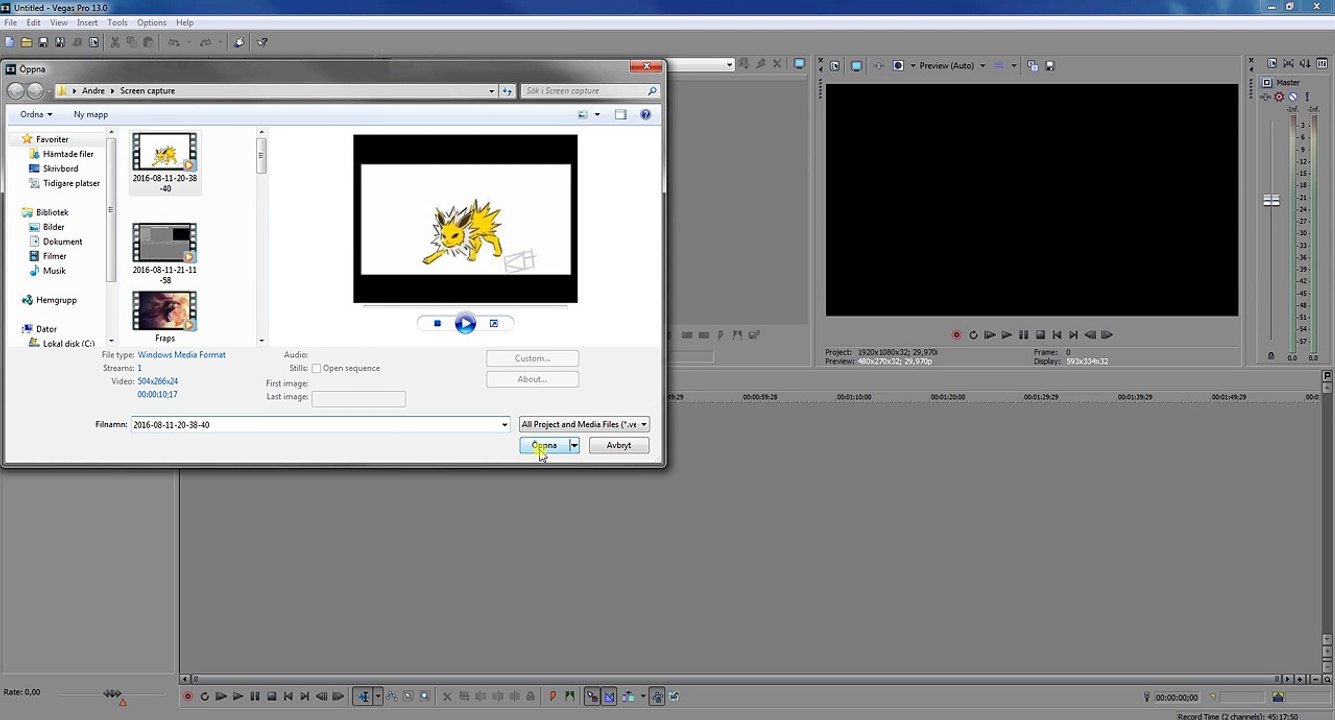
Task: Click the Copy Snapshot to Clipboard icon
Action: click(x=1033, y=65)
